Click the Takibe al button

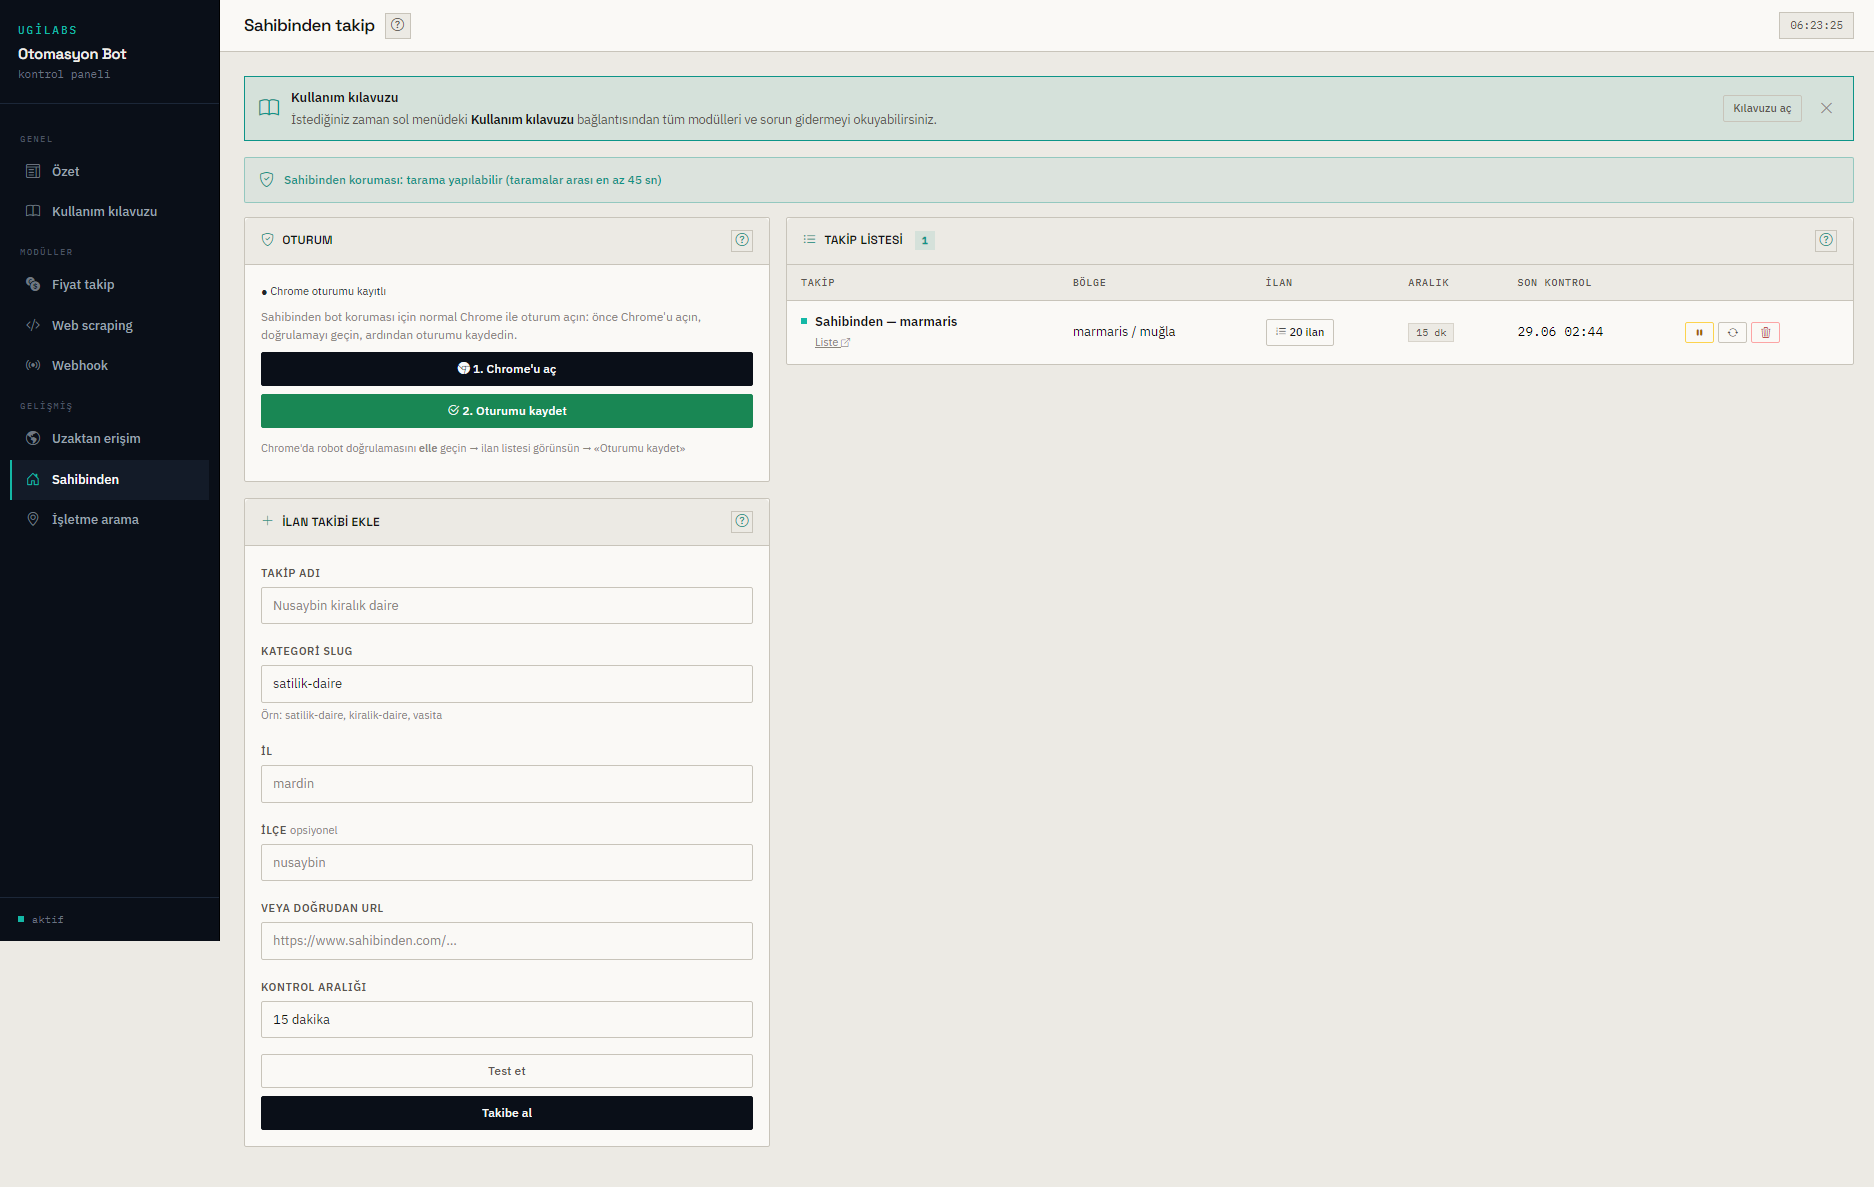click(x=507, y=1113)
